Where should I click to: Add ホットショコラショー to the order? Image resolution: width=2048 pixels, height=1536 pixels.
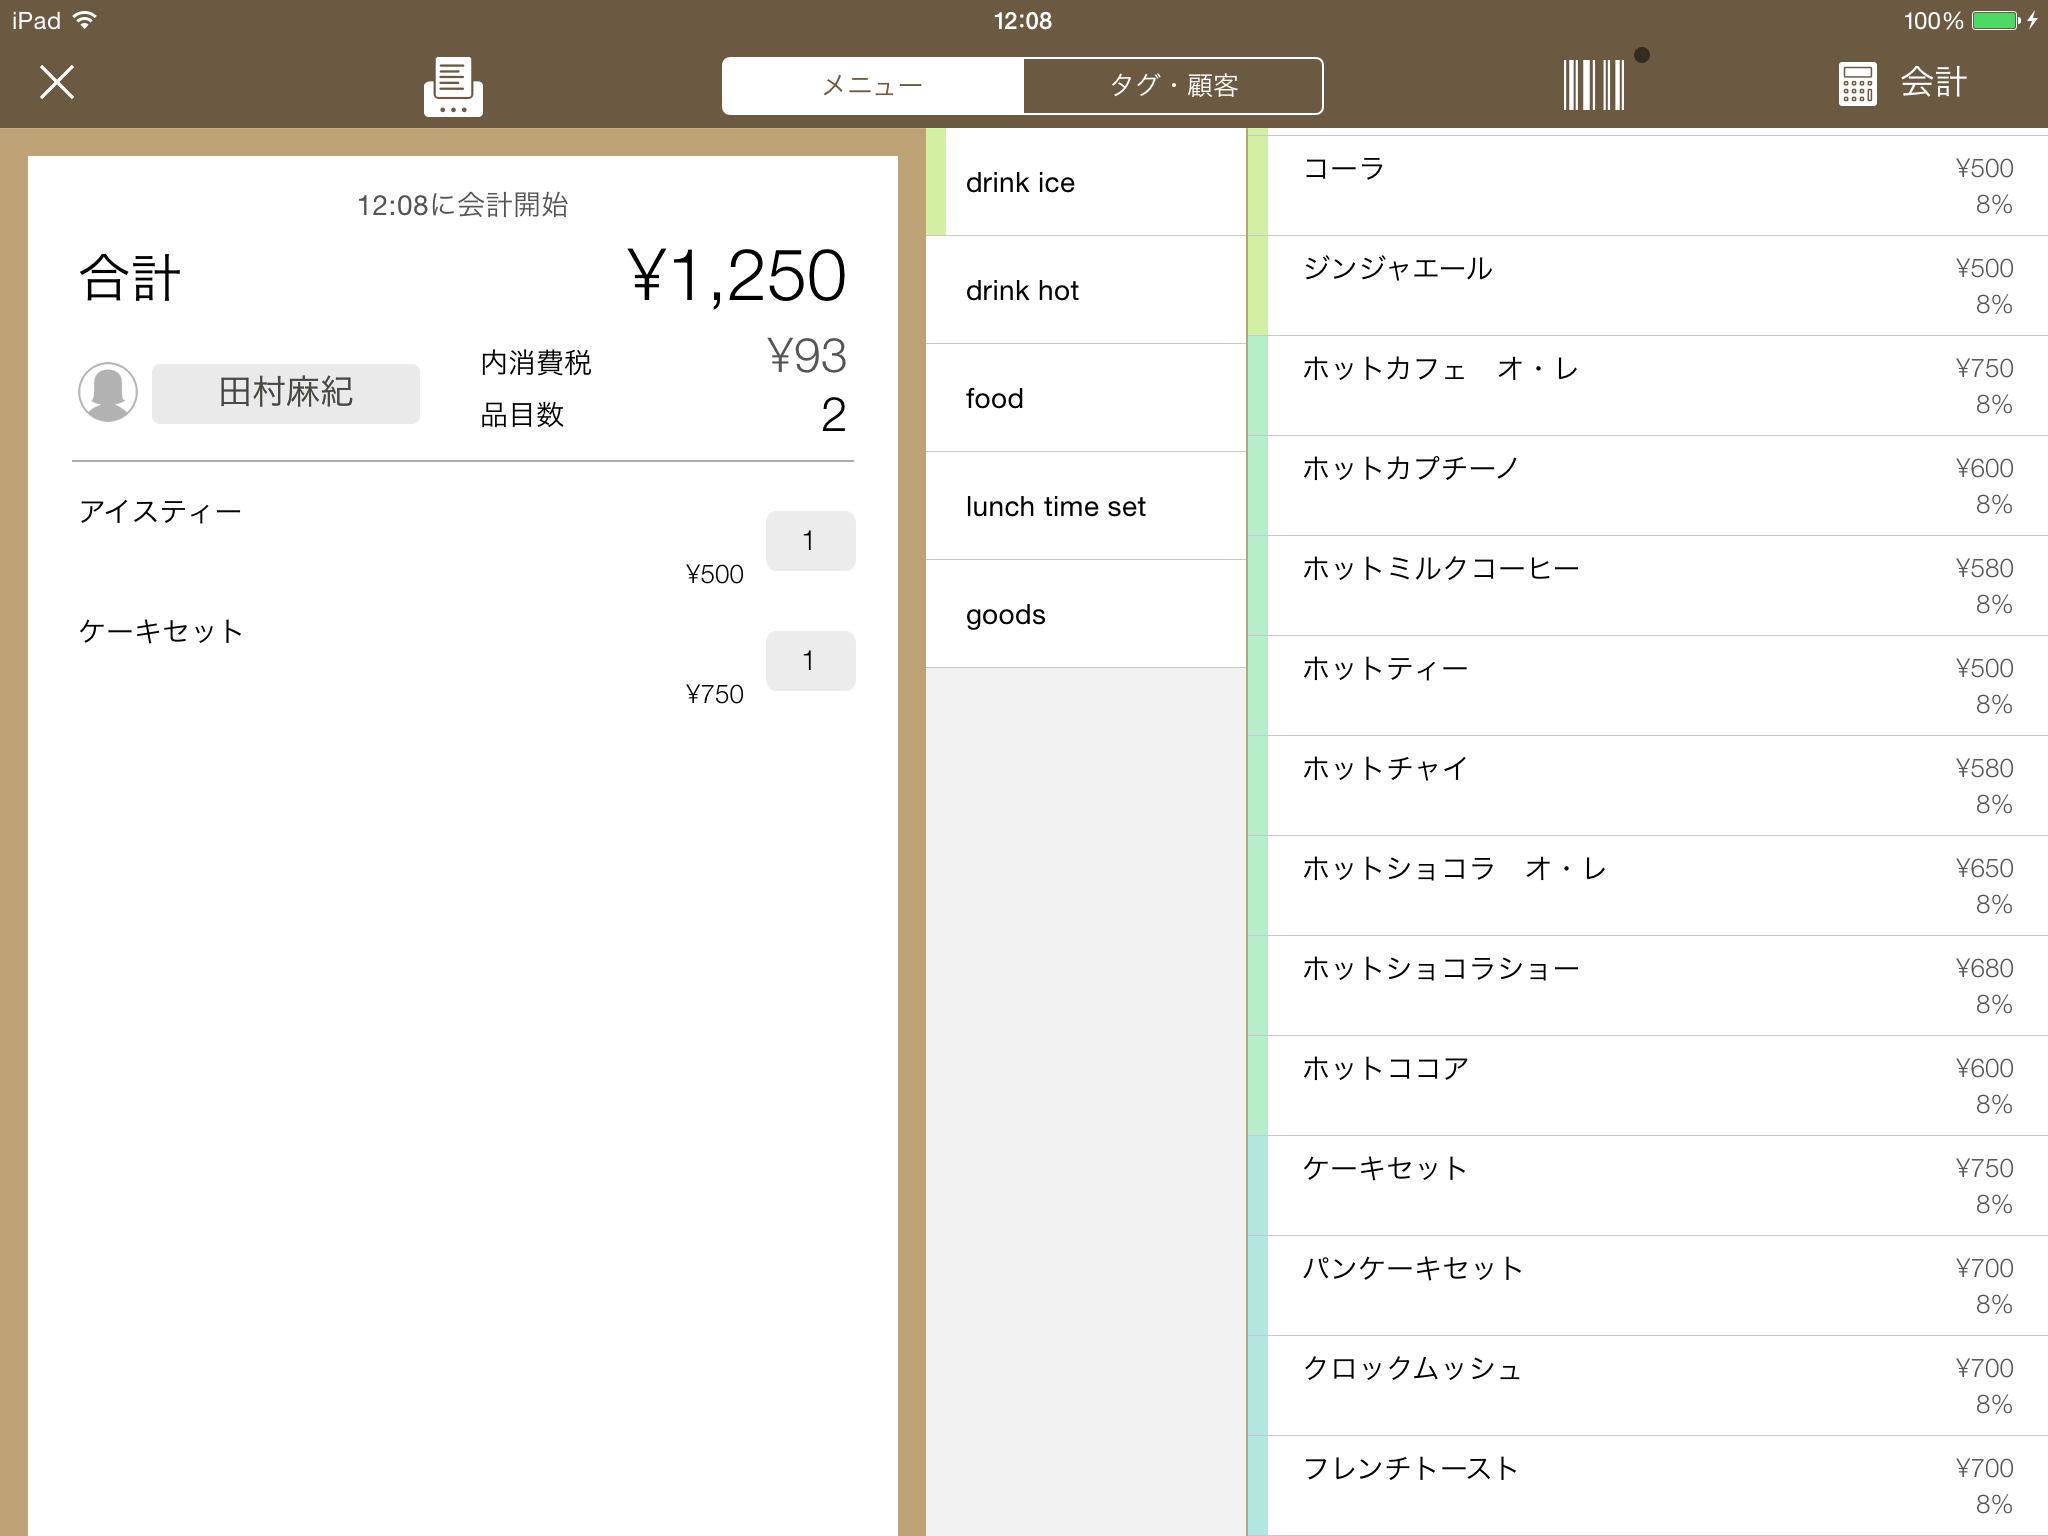1648,986
